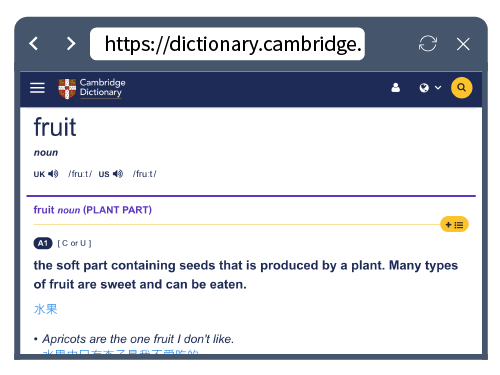Click the A1 level badge
Viewport: 500px width, 375px height.
pos(43,243)
